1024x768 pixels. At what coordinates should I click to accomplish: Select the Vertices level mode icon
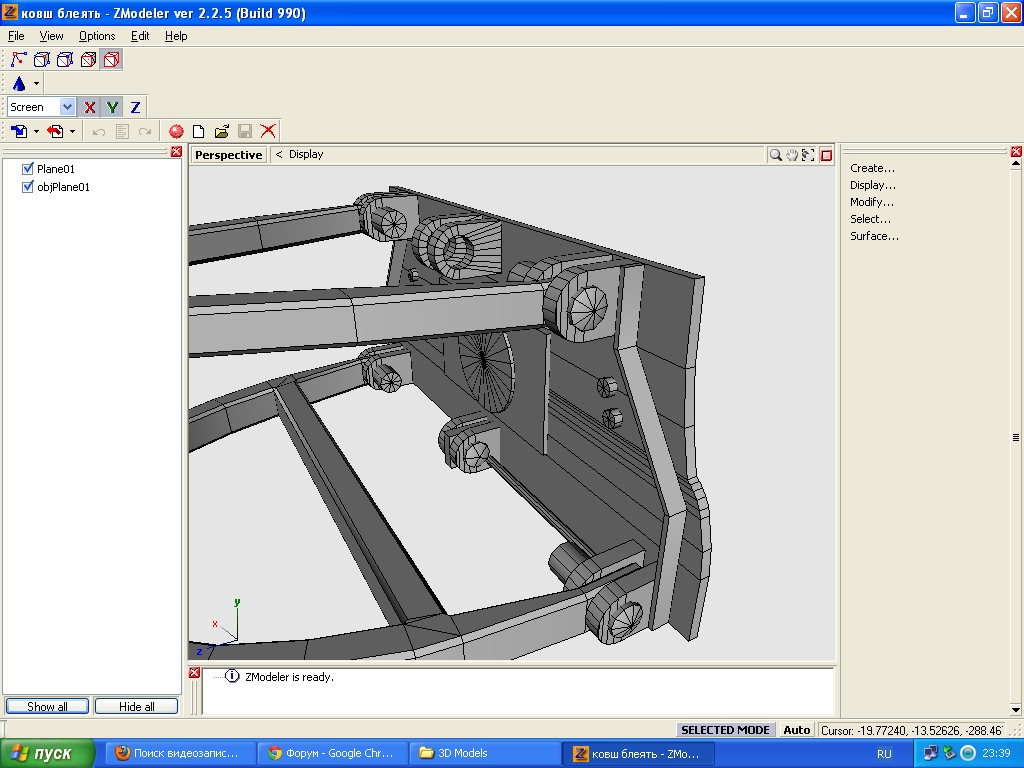click(18, 60)
